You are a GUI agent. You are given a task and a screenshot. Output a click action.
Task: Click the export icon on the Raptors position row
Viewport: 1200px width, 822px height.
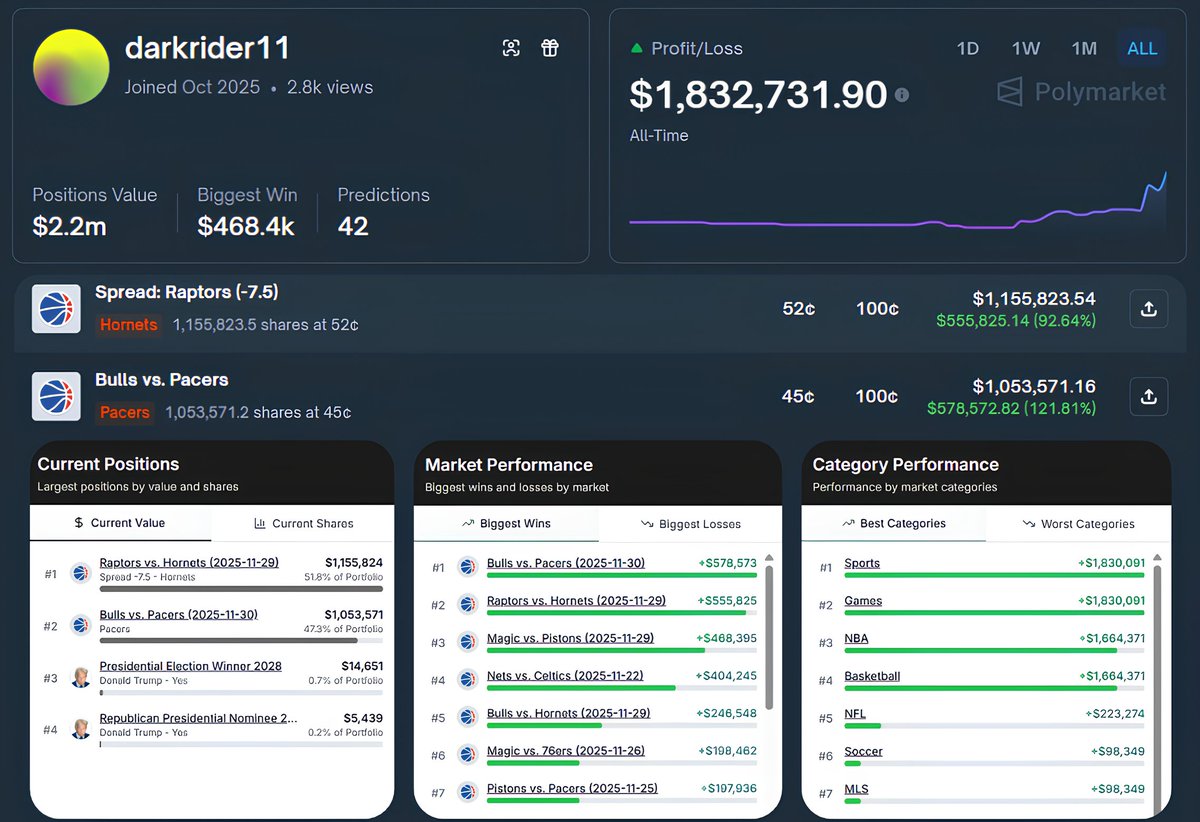point(1148,309)
